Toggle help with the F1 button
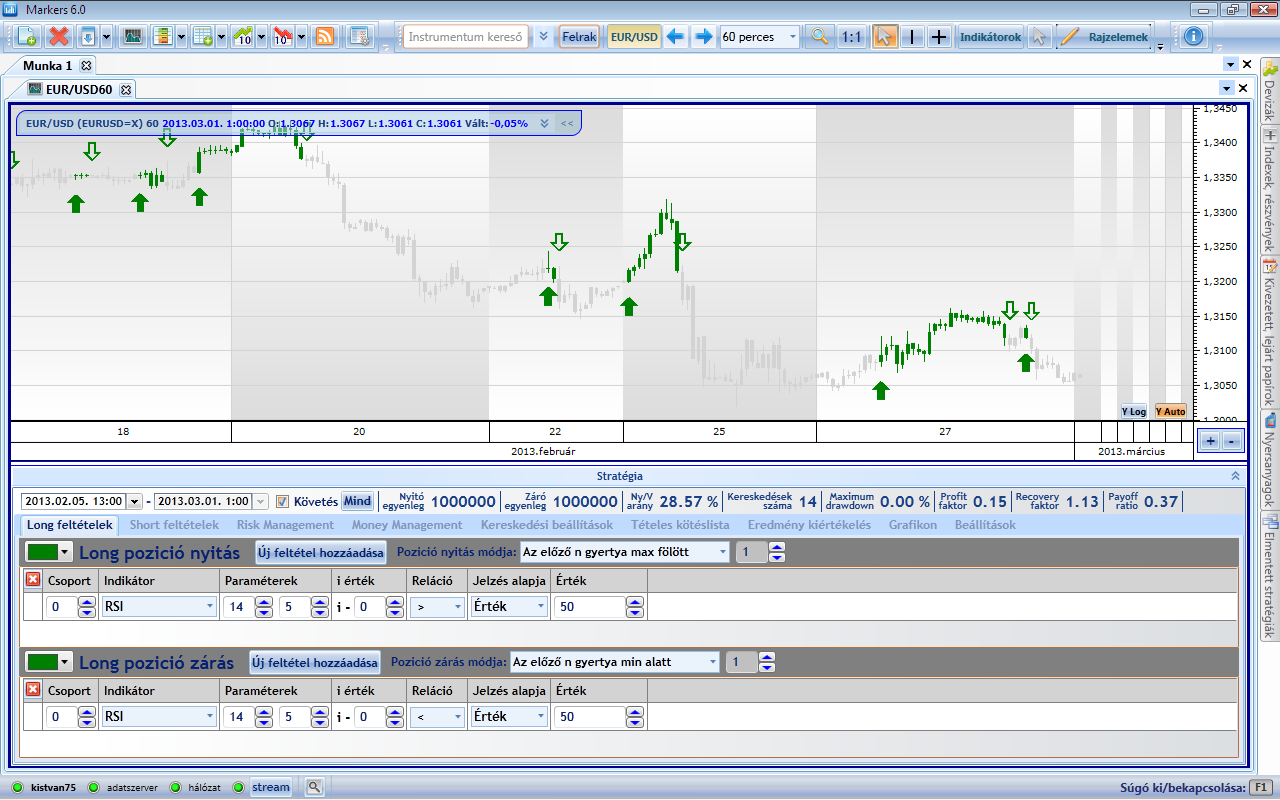Screen dimensions: 1280x800 coord(1261,787)
